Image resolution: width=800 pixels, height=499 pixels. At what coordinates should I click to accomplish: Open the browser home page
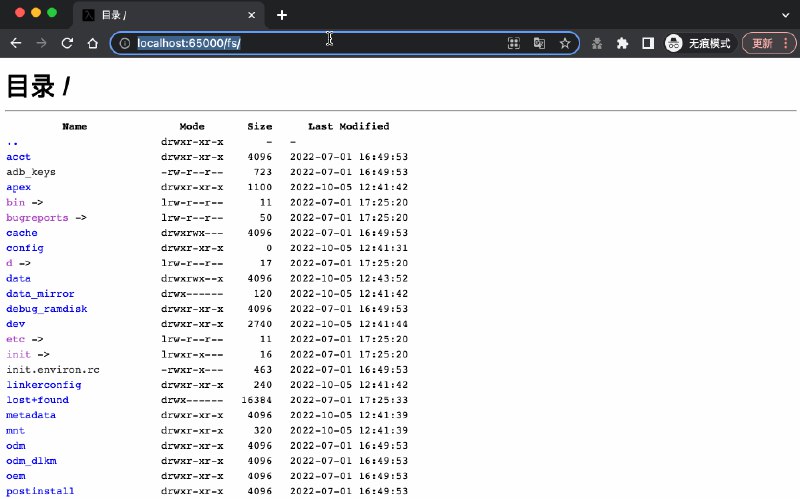[92, 43]
